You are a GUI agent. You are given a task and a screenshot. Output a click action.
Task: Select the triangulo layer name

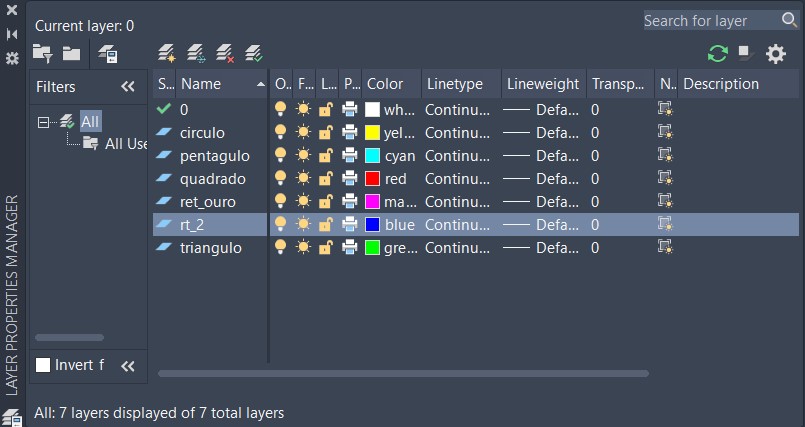[x=210, y=247]
